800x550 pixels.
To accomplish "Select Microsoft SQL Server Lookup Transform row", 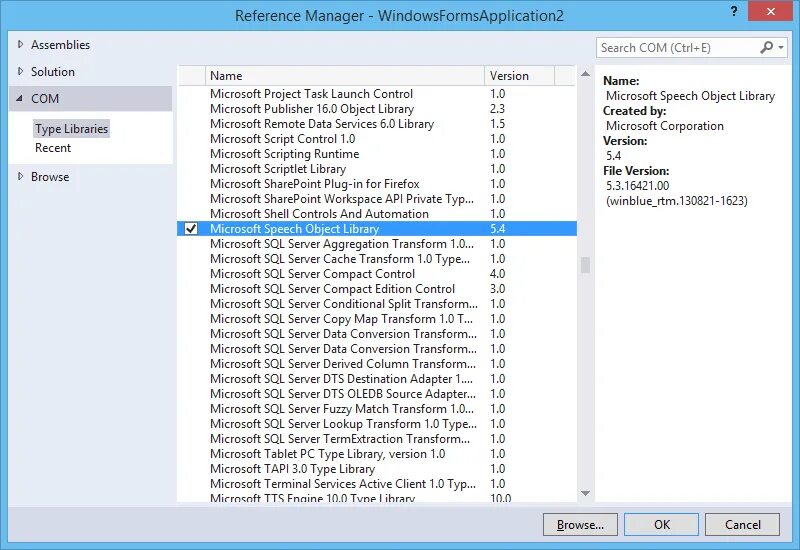I will click(377, 424).
